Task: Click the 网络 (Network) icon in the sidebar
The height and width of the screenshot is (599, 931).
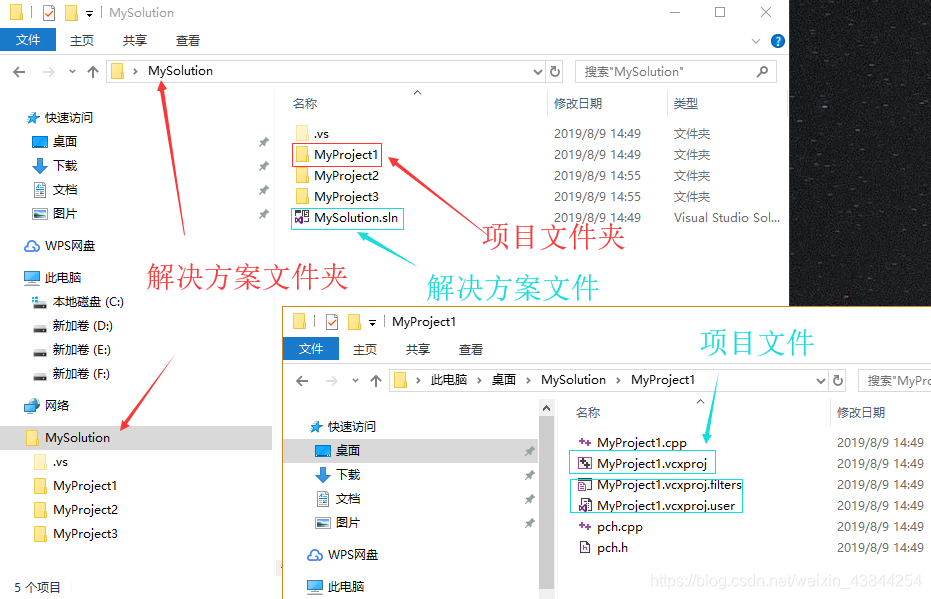Action: (x=30, y=405)
